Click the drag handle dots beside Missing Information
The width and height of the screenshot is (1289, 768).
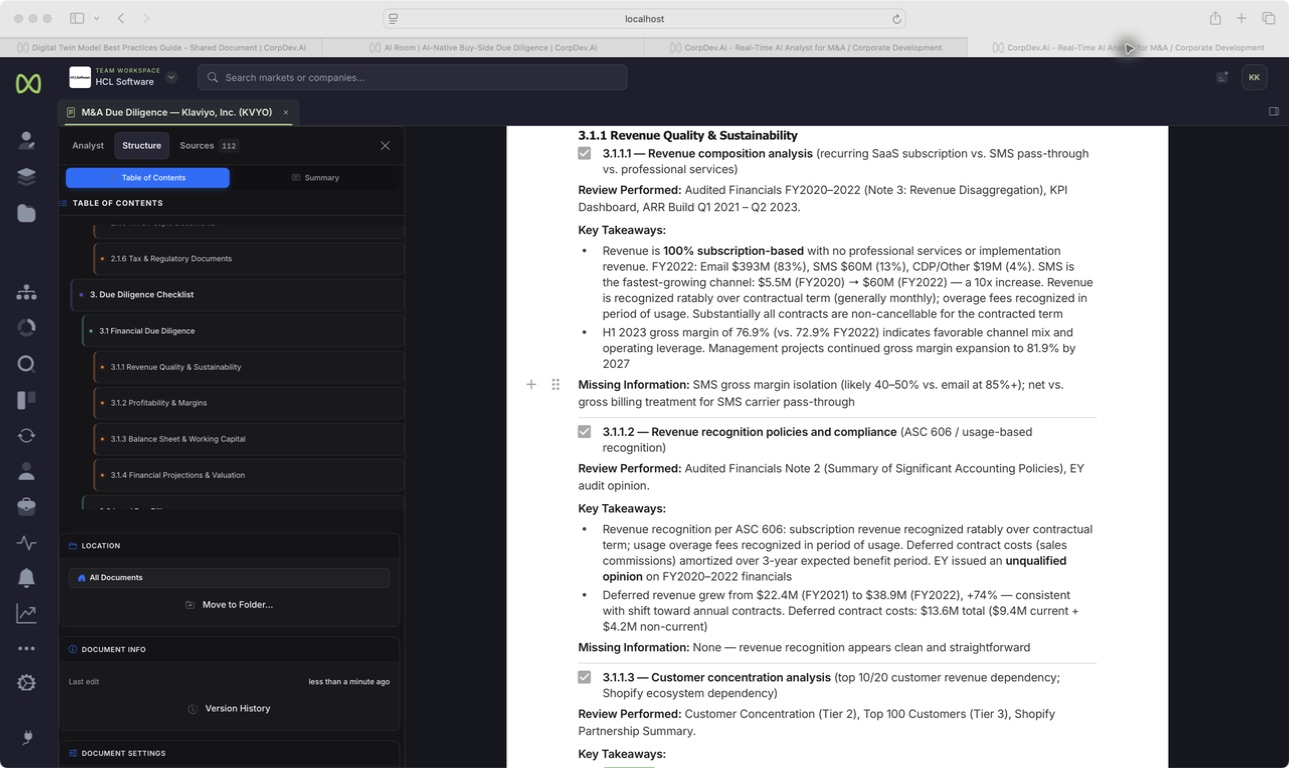(x=556, y=384)
